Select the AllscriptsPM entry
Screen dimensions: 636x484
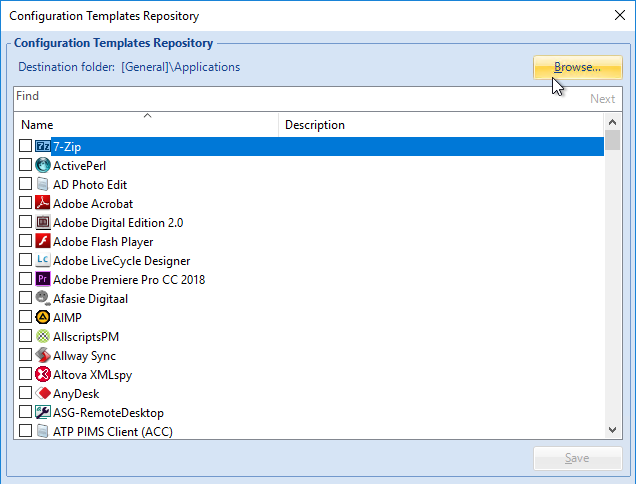click(86, 337)
